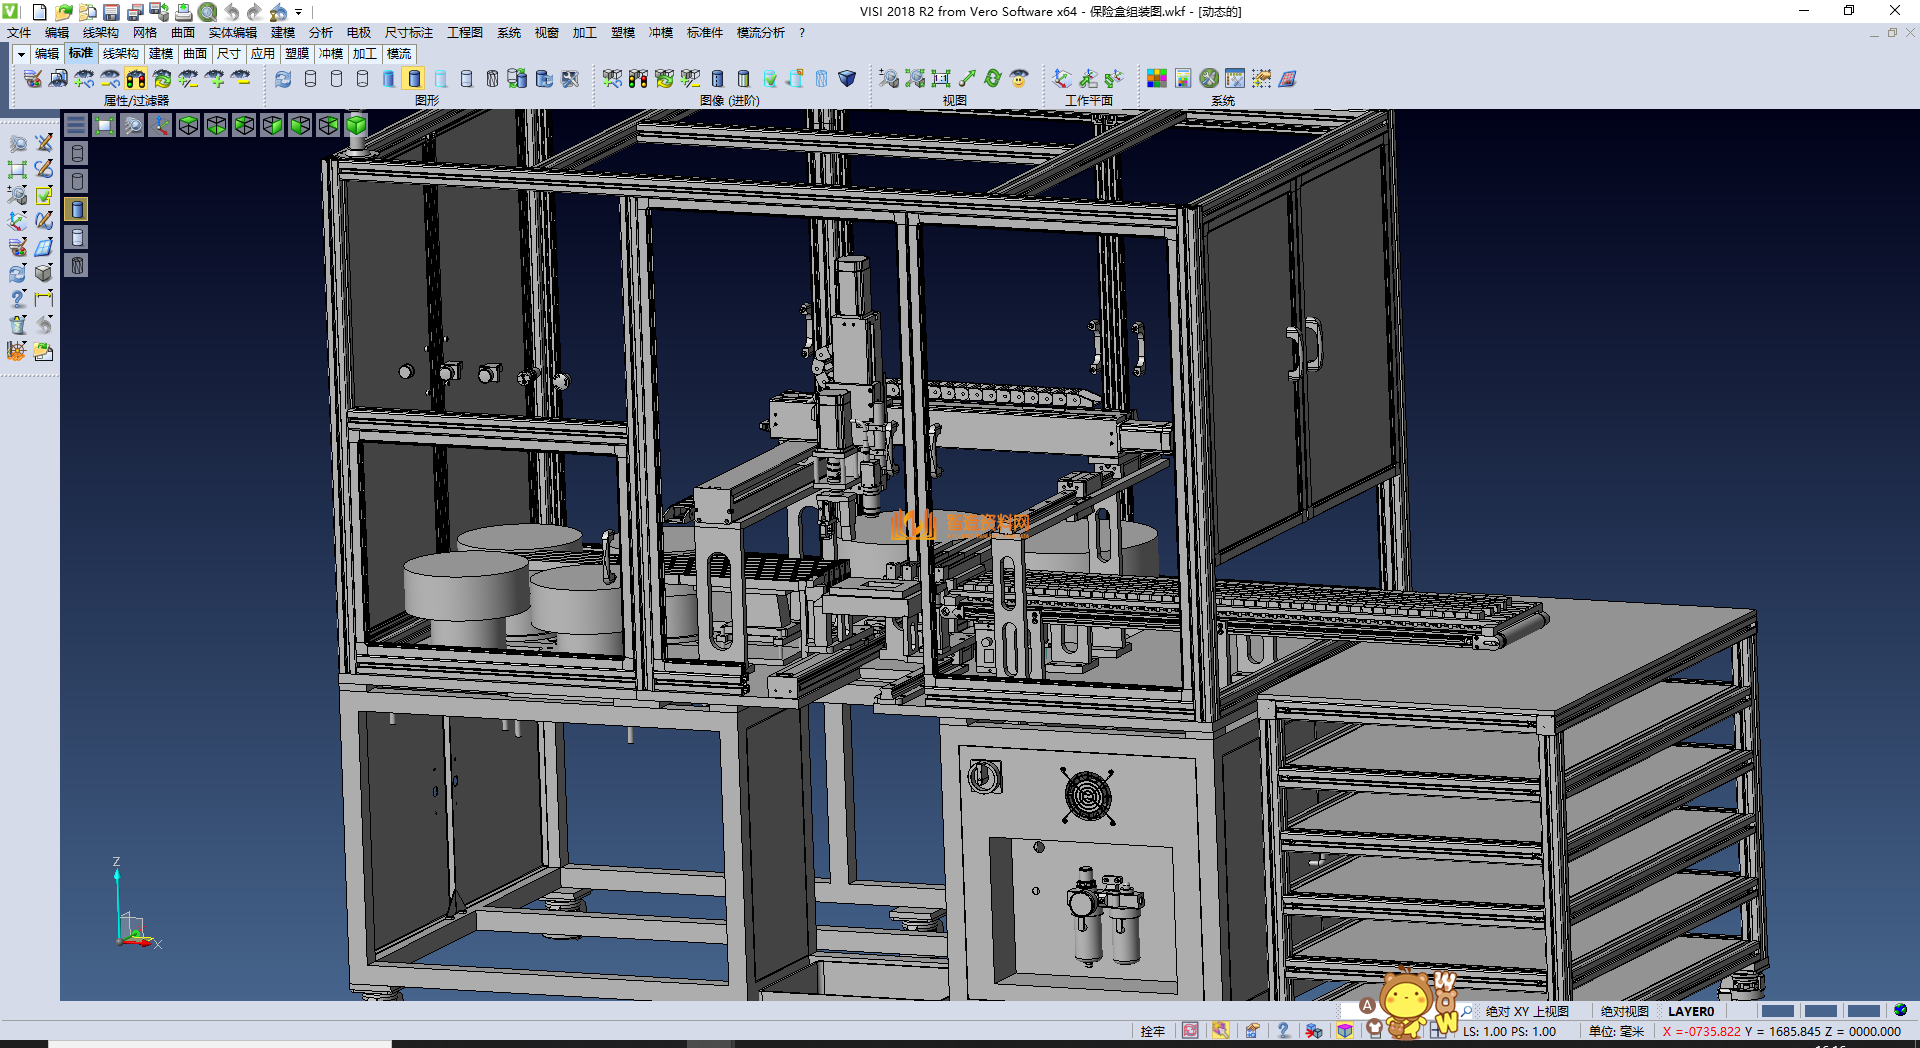Open the 文件 menu
The image size is (1920, 1048).
coord(19,33)
